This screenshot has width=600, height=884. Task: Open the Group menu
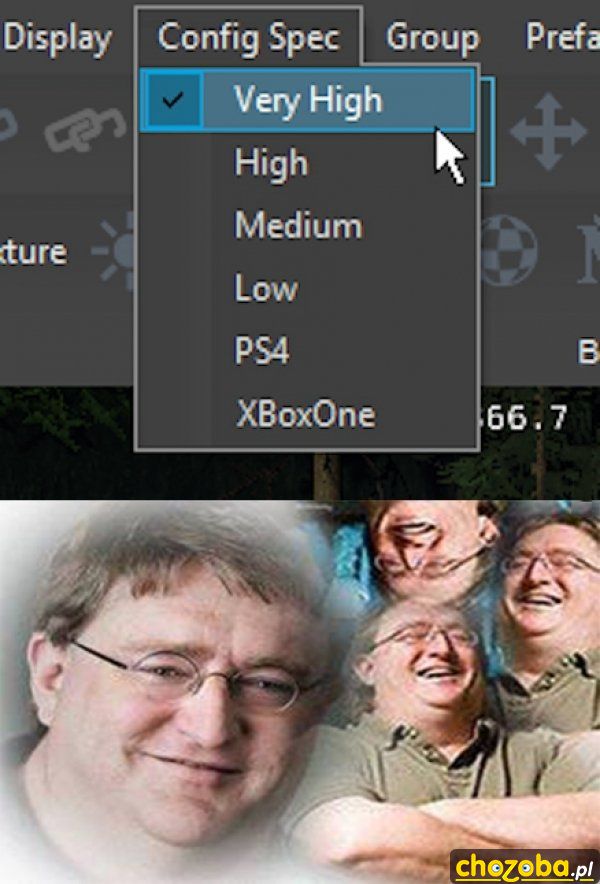click(x=433, y=37)
